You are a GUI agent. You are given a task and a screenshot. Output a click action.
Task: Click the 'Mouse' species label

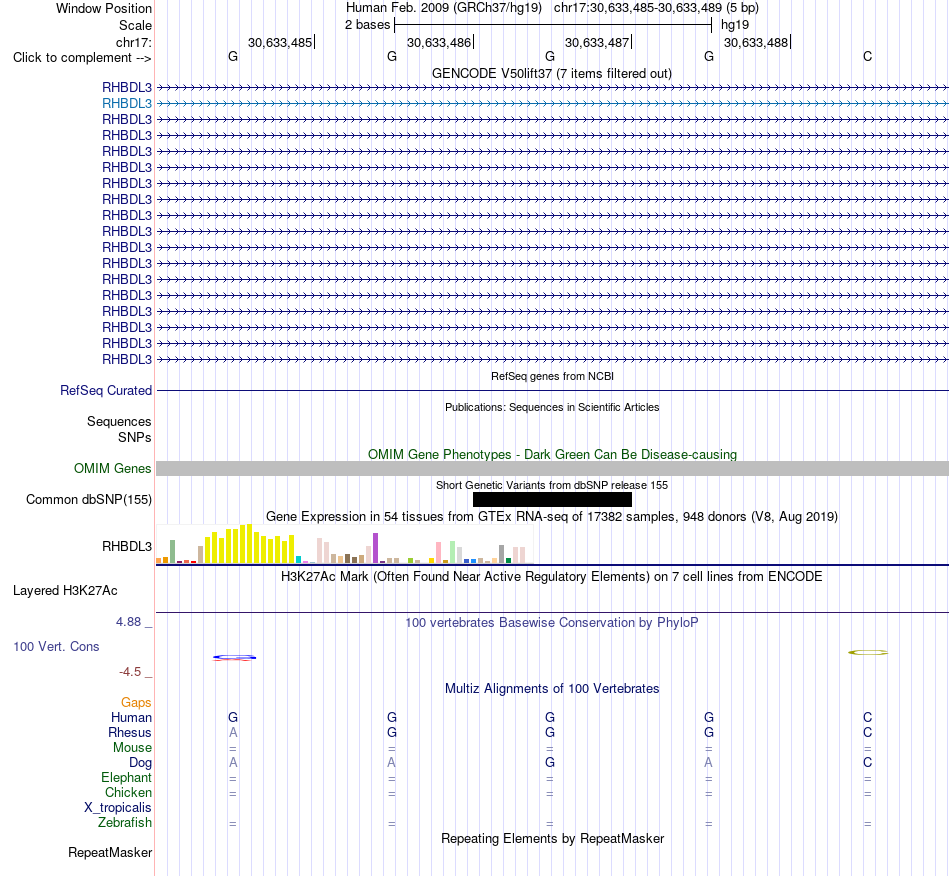(132, 748)
